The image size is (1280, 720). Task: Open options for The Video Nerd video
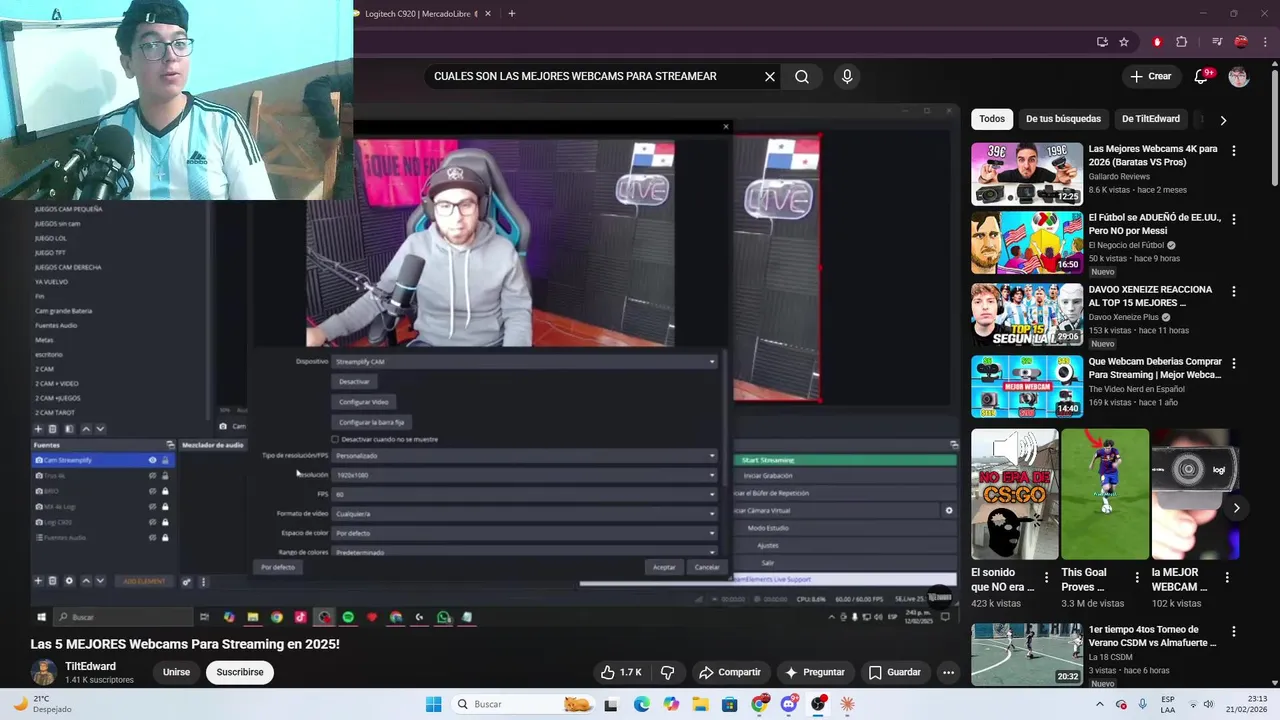[1233, 364]
